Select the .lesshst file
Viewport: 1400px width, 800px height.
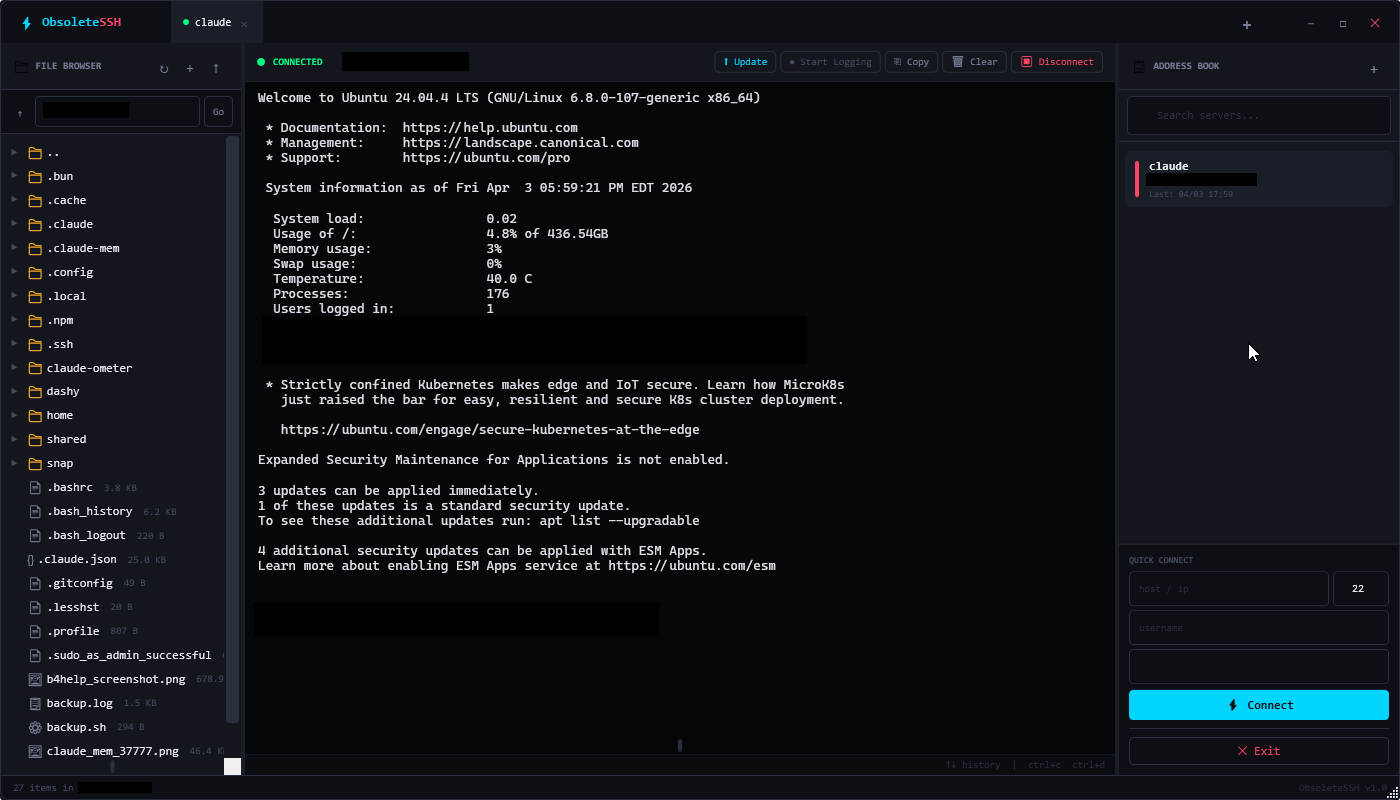point(73,608)
